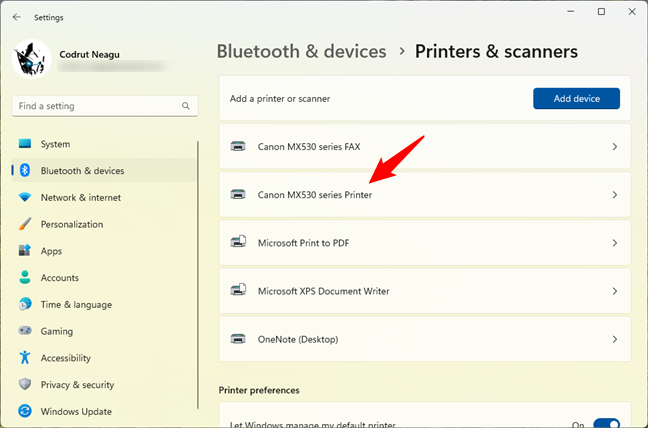Click the Accessibility figure icon
648x428 pixels.
(25, 357)
